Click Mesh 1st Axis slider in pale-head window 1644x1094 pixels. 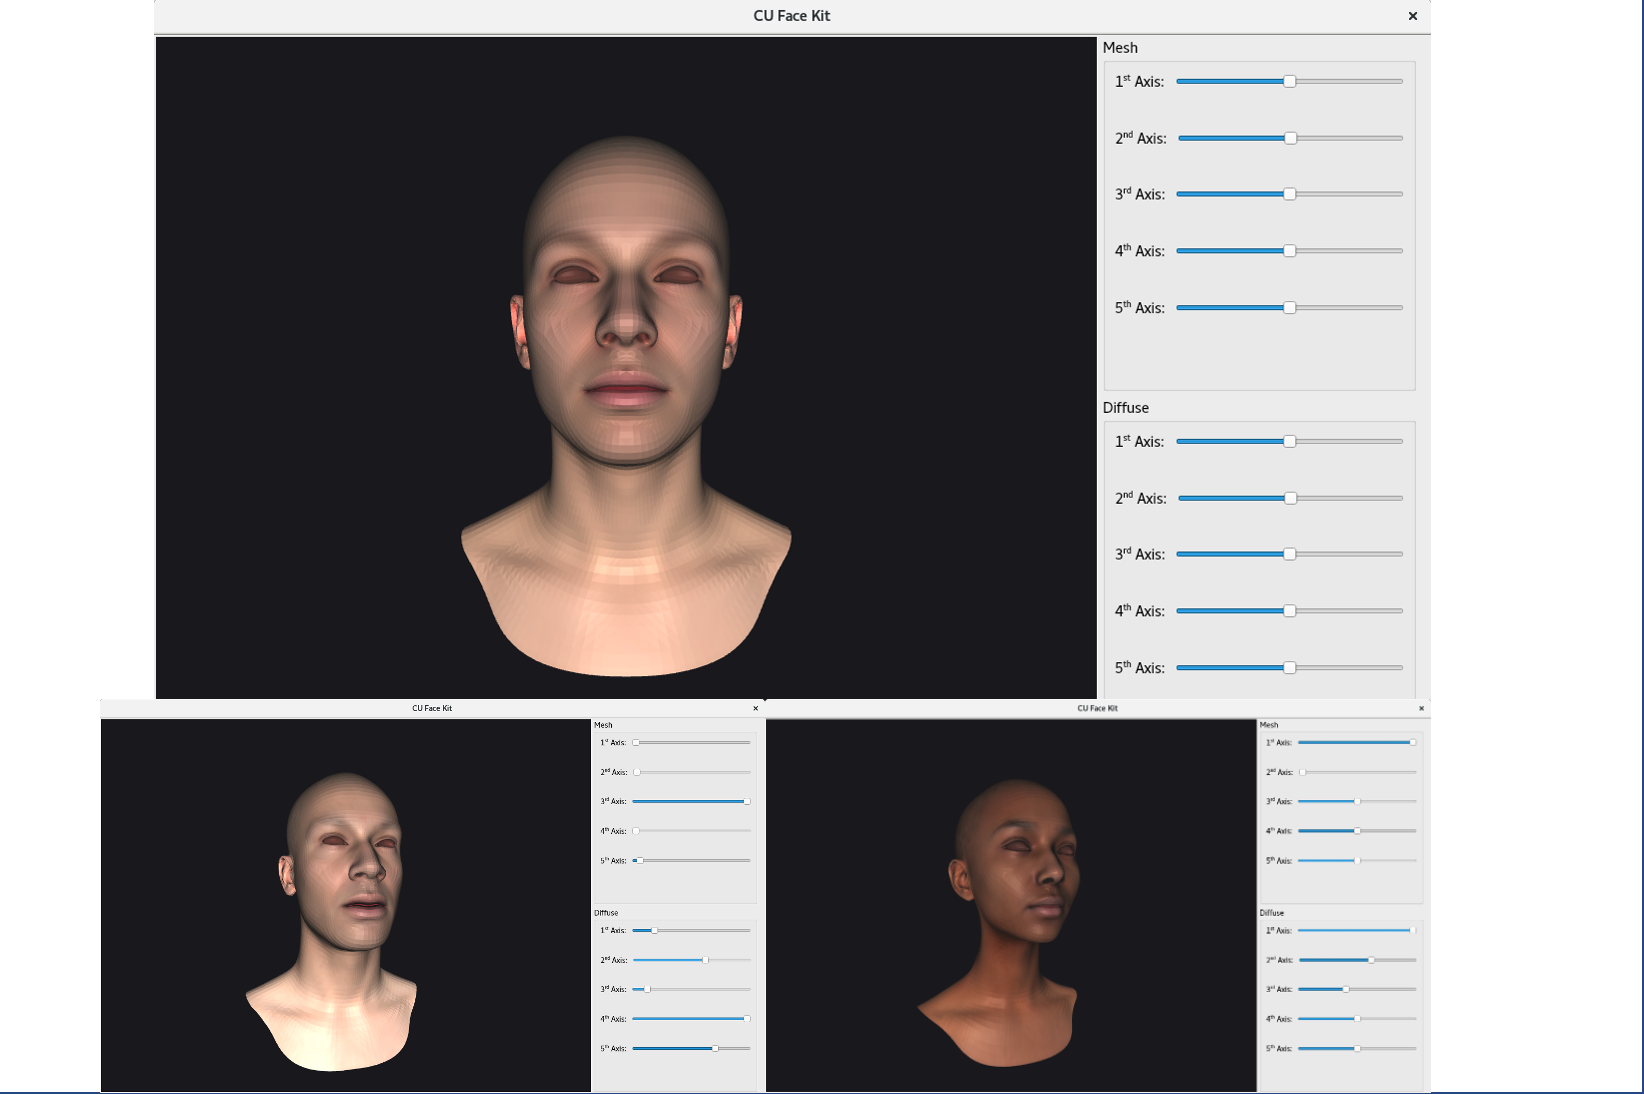tap(691, 743)
